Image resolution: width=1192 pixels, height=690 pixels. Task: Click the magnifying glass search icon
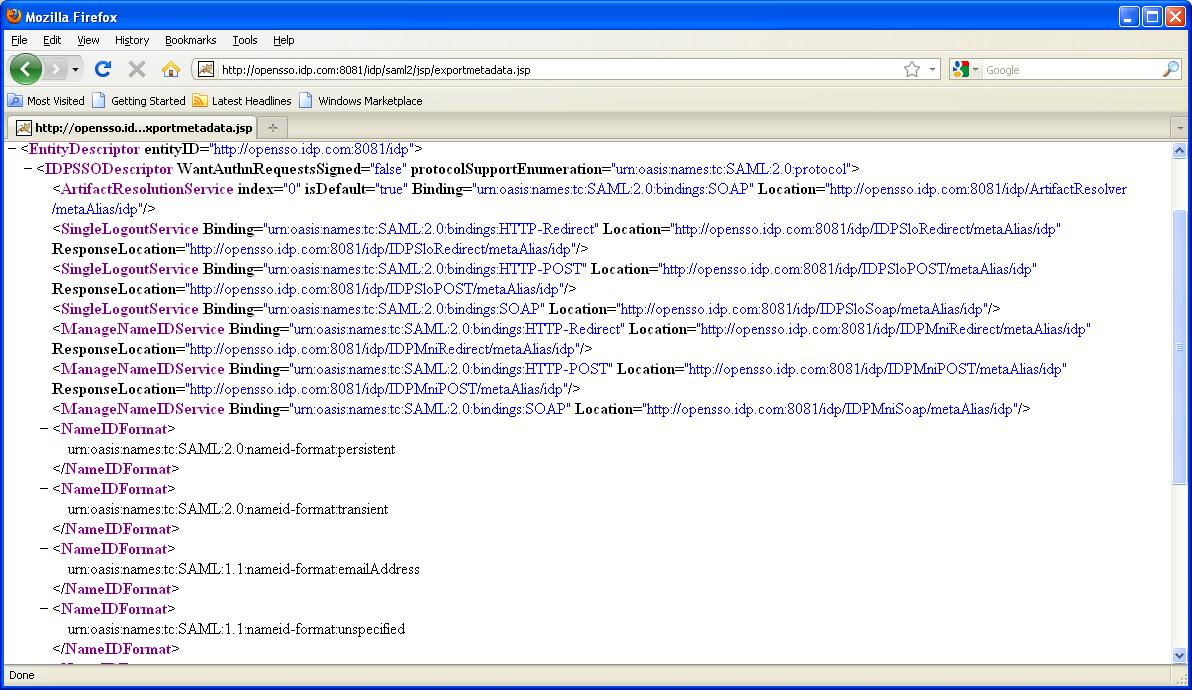click(1171, 69)
